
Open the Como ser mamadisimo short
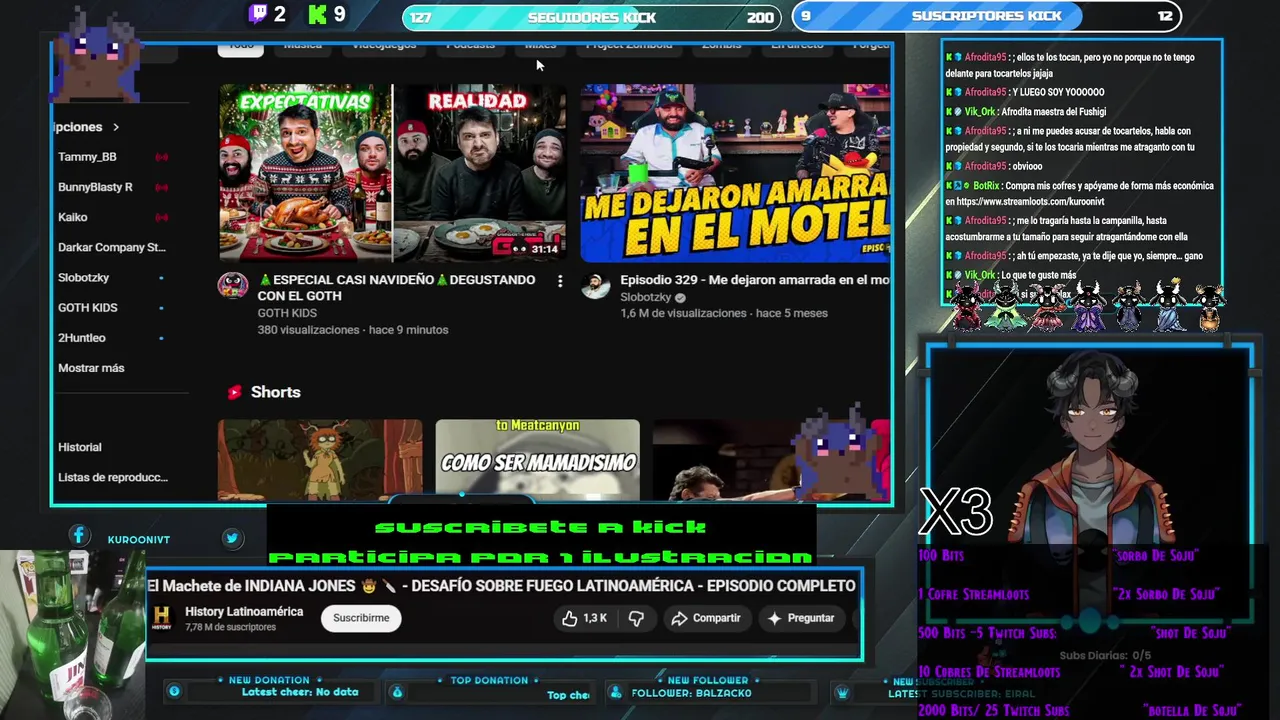[538, 459]
